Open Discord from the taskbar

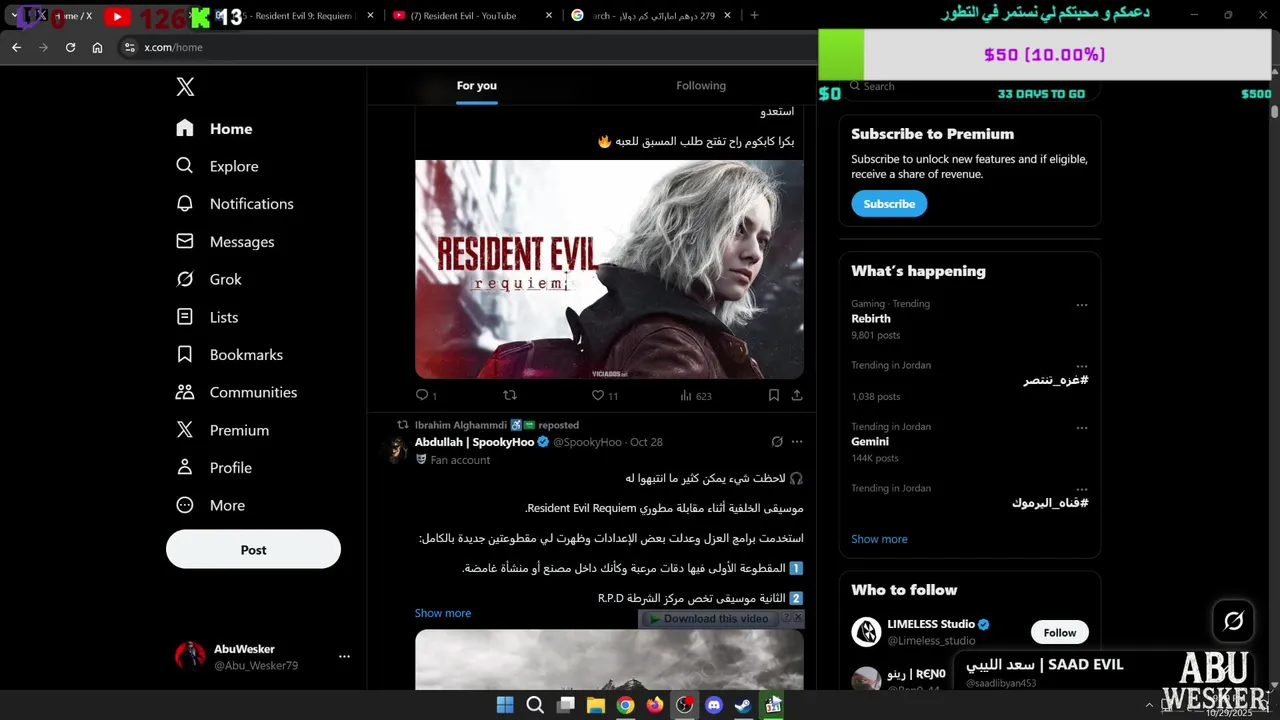(x=714, y=705)
